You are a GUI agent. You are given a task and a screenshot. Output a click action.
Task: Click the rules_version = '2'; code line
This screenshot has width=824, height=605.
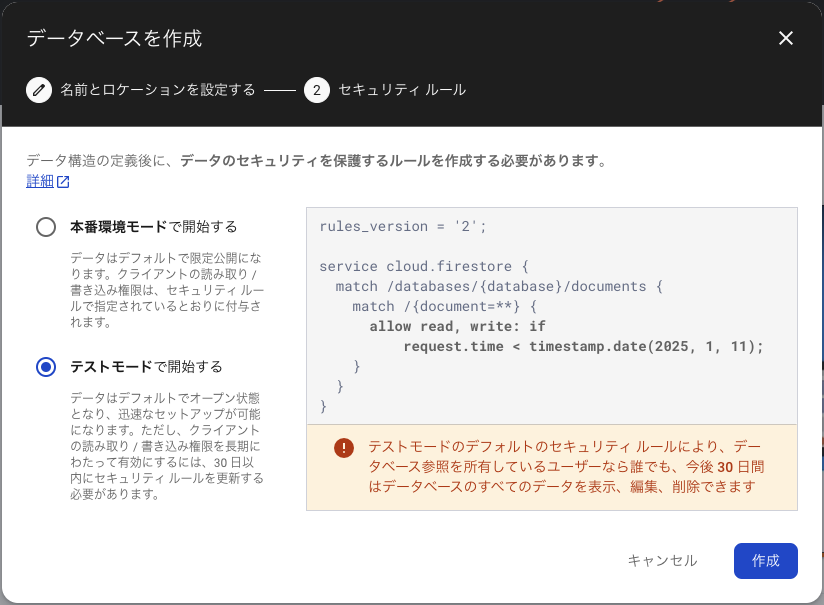(x=403, y=227)
